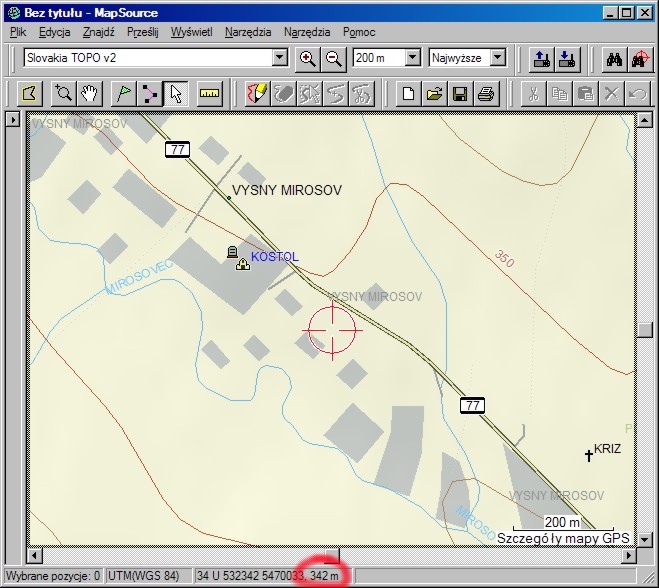Open the find places binoculars icon
Image resolution: width=659 pixels, height=588 pixels.
point(614,58)
